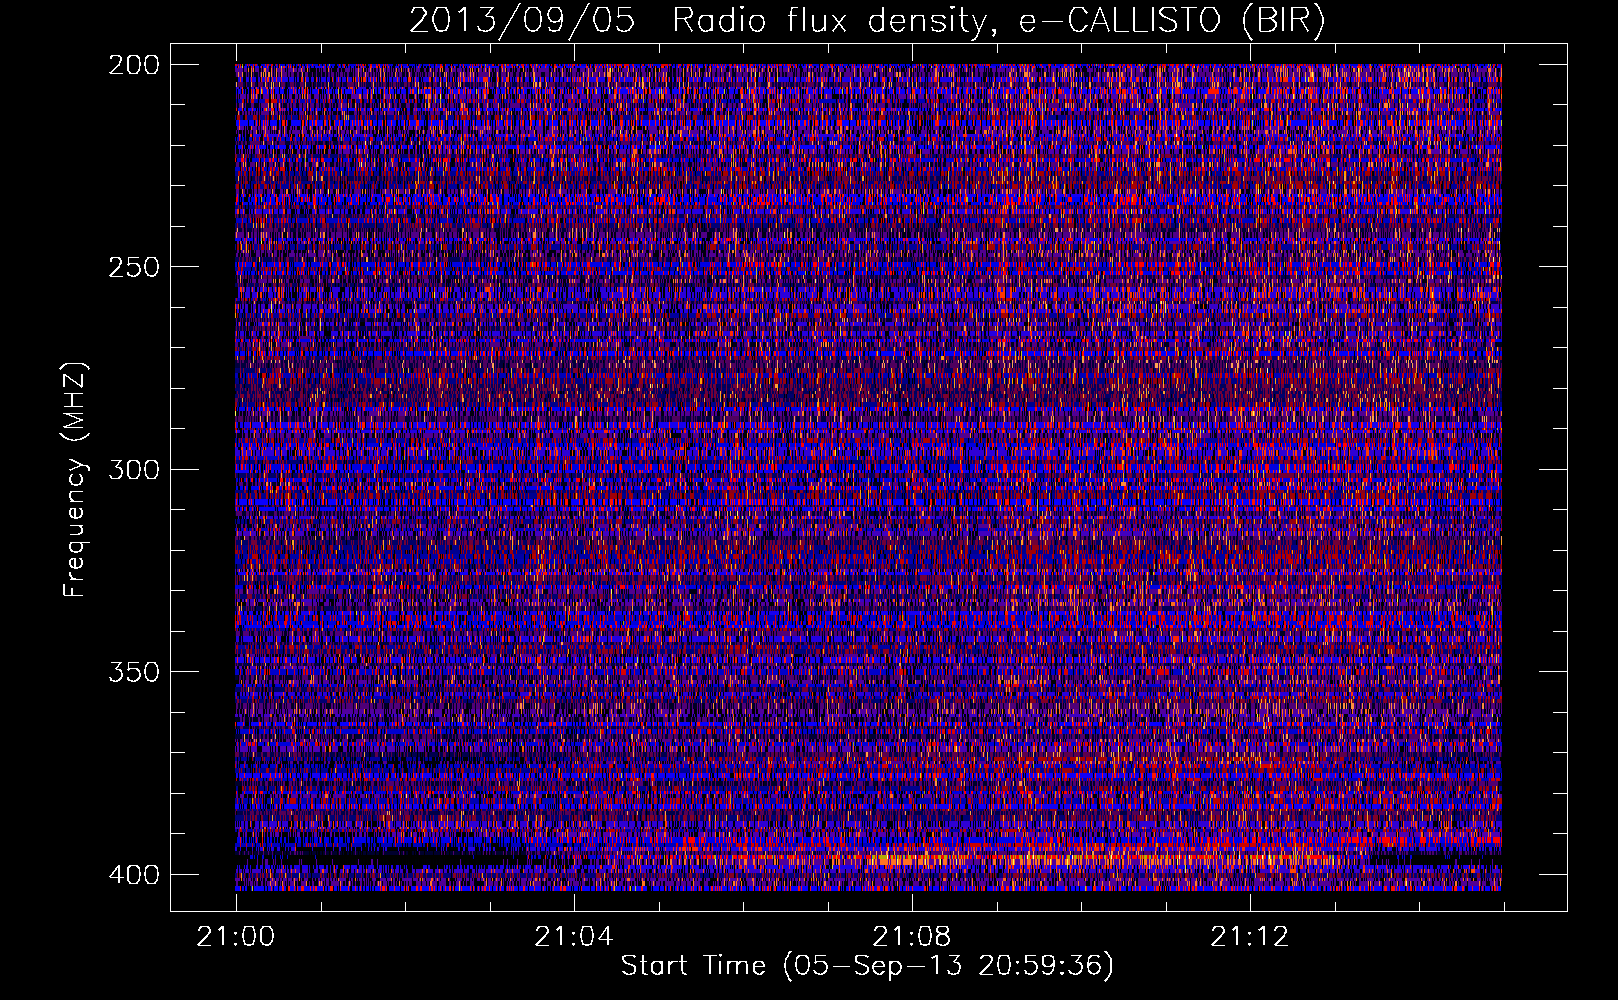Click the 400 frequency tick label
1618x1000 pixels.
(133, 874)
